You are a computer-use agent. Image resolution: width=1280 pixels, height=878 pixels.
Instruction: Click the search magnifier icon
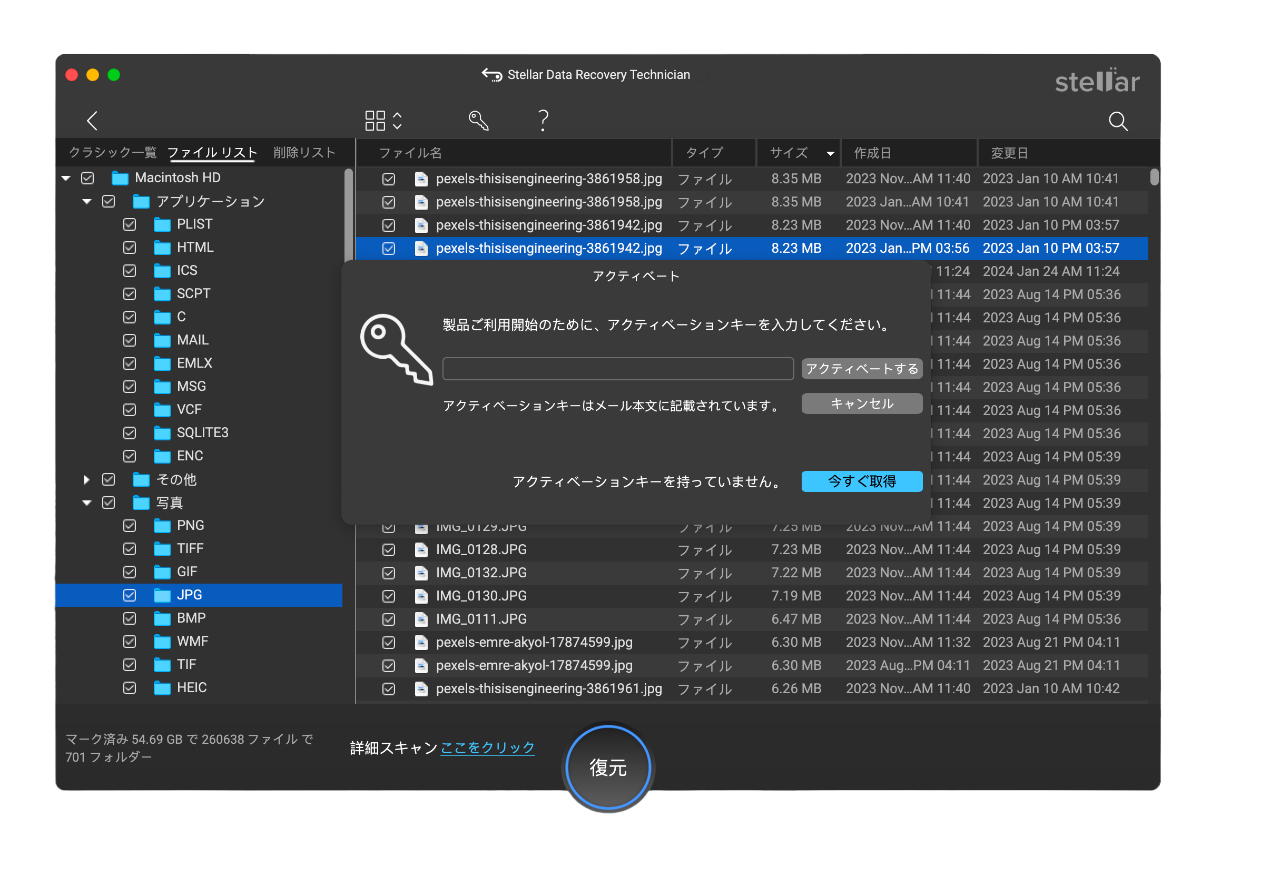click(x=1118, y=121)
